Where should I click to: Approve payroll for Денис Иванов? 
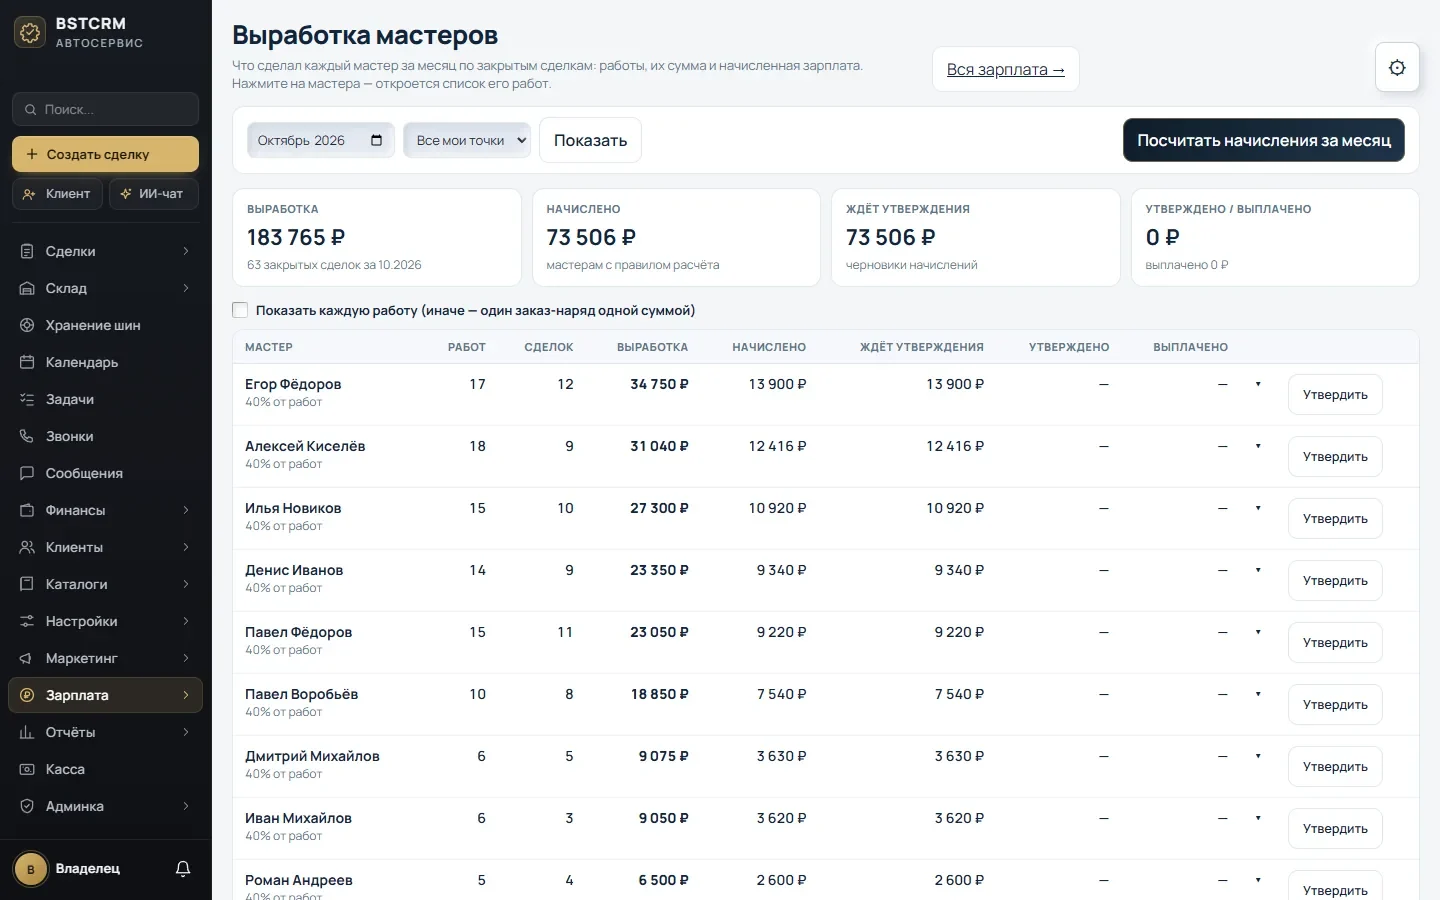(x=1335, y=580)
